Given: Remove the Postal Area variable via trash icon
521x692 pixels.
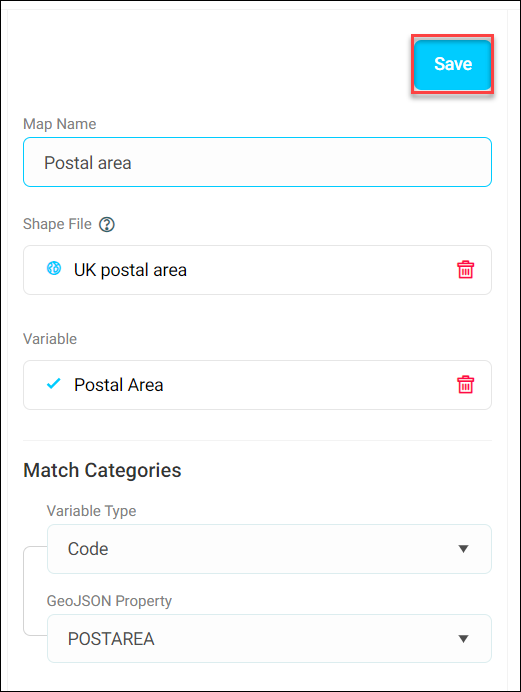Looking at the screenshot, I should point(465,384).
